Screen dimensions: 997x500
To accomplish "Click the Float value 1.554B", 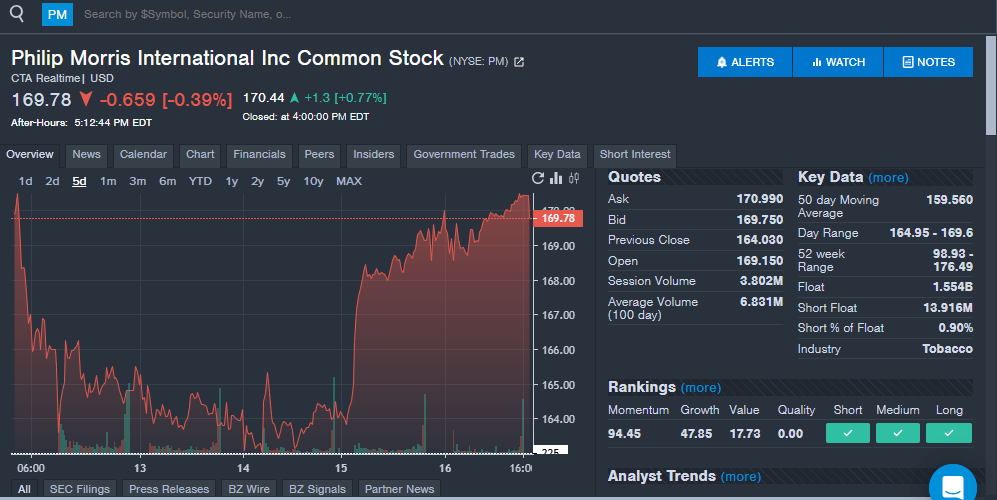I will pos(953,287).
